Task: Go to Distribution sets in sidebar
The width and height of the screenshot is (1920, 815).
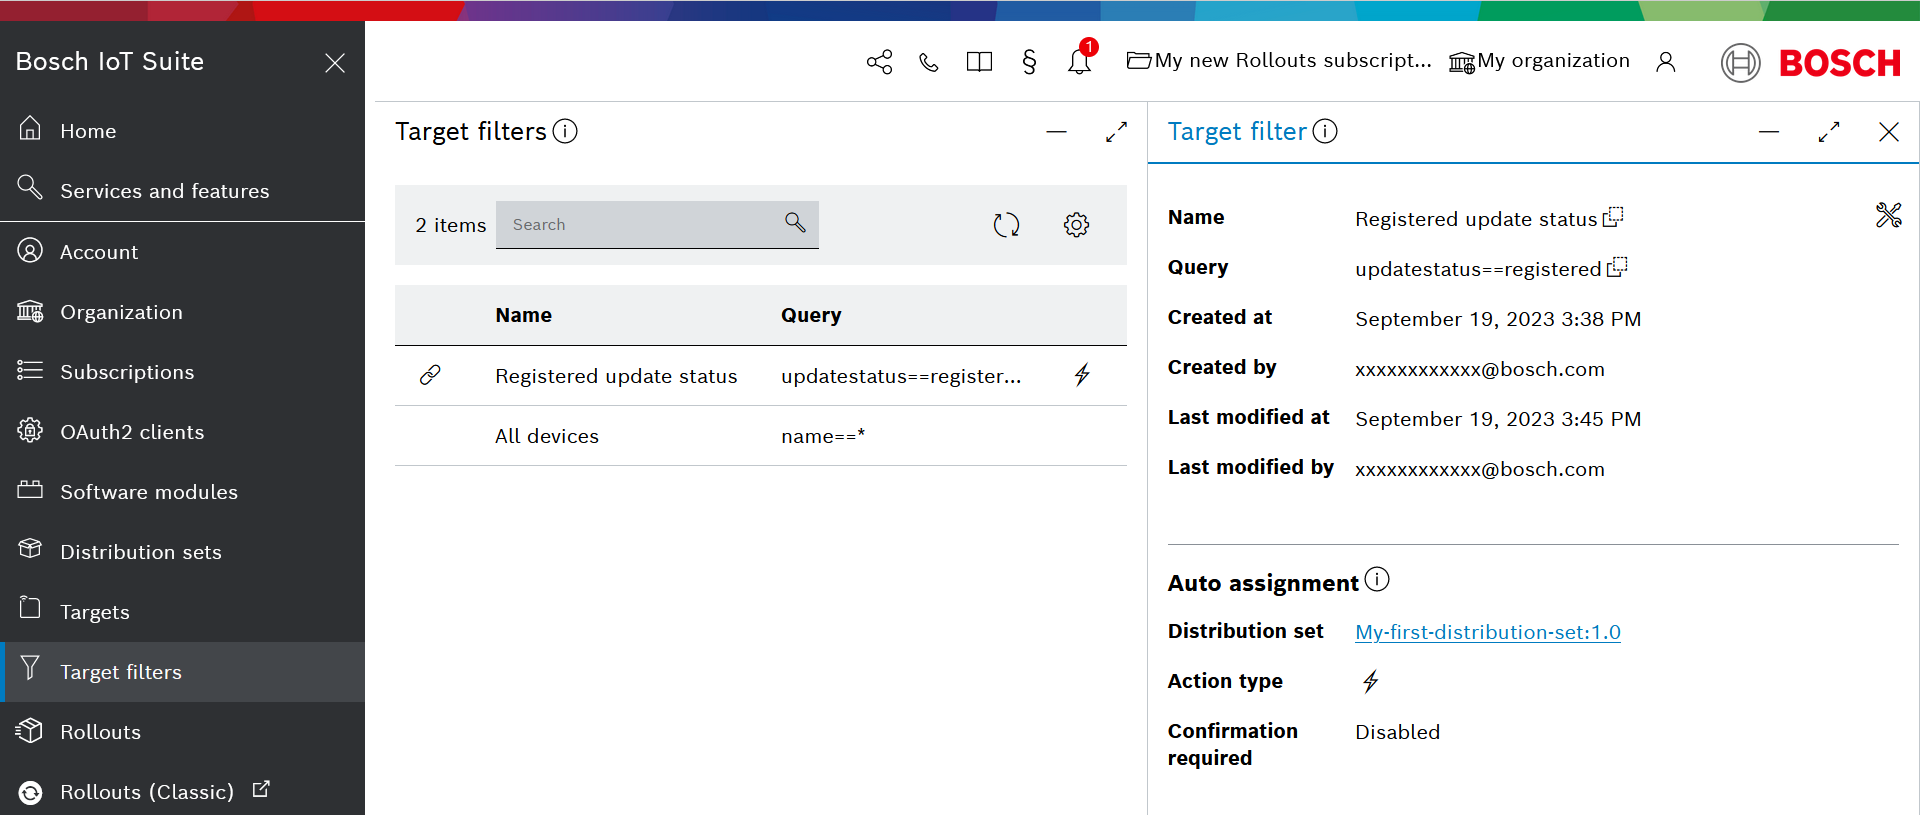Action: click(x=140, y=552)
